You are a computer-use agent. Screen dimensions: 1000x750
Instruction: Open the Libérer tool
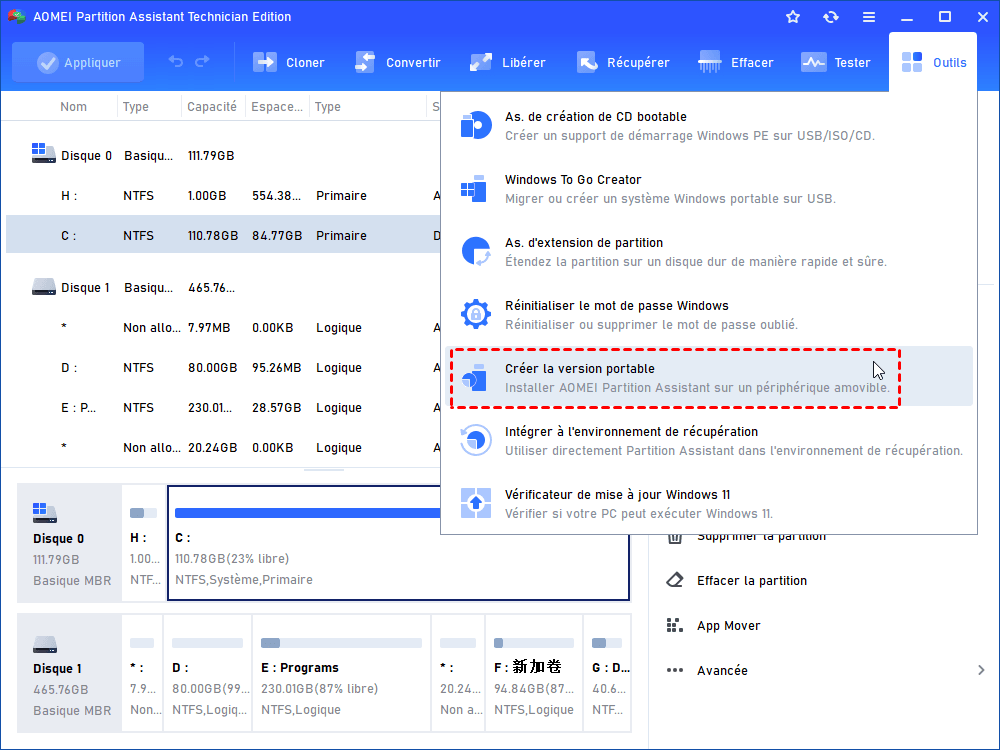coord(508,62)
